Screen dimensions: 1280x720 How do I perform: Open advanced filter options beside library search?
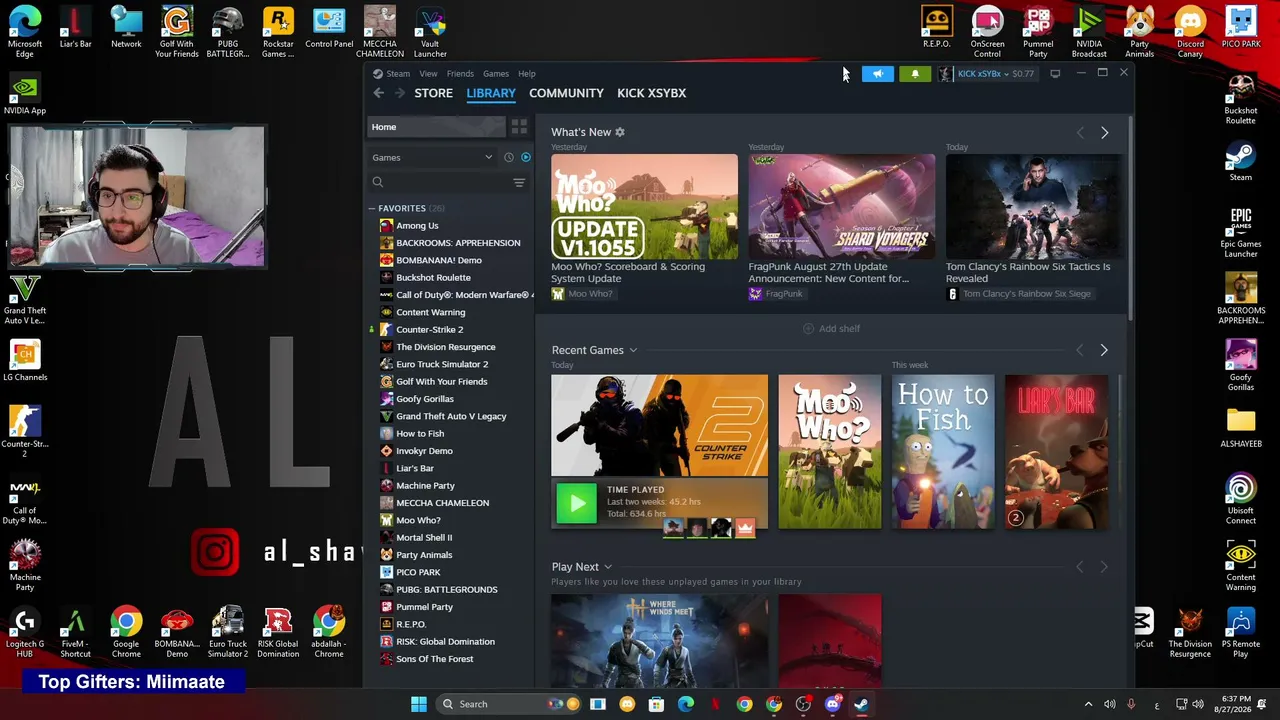[519, 182]
